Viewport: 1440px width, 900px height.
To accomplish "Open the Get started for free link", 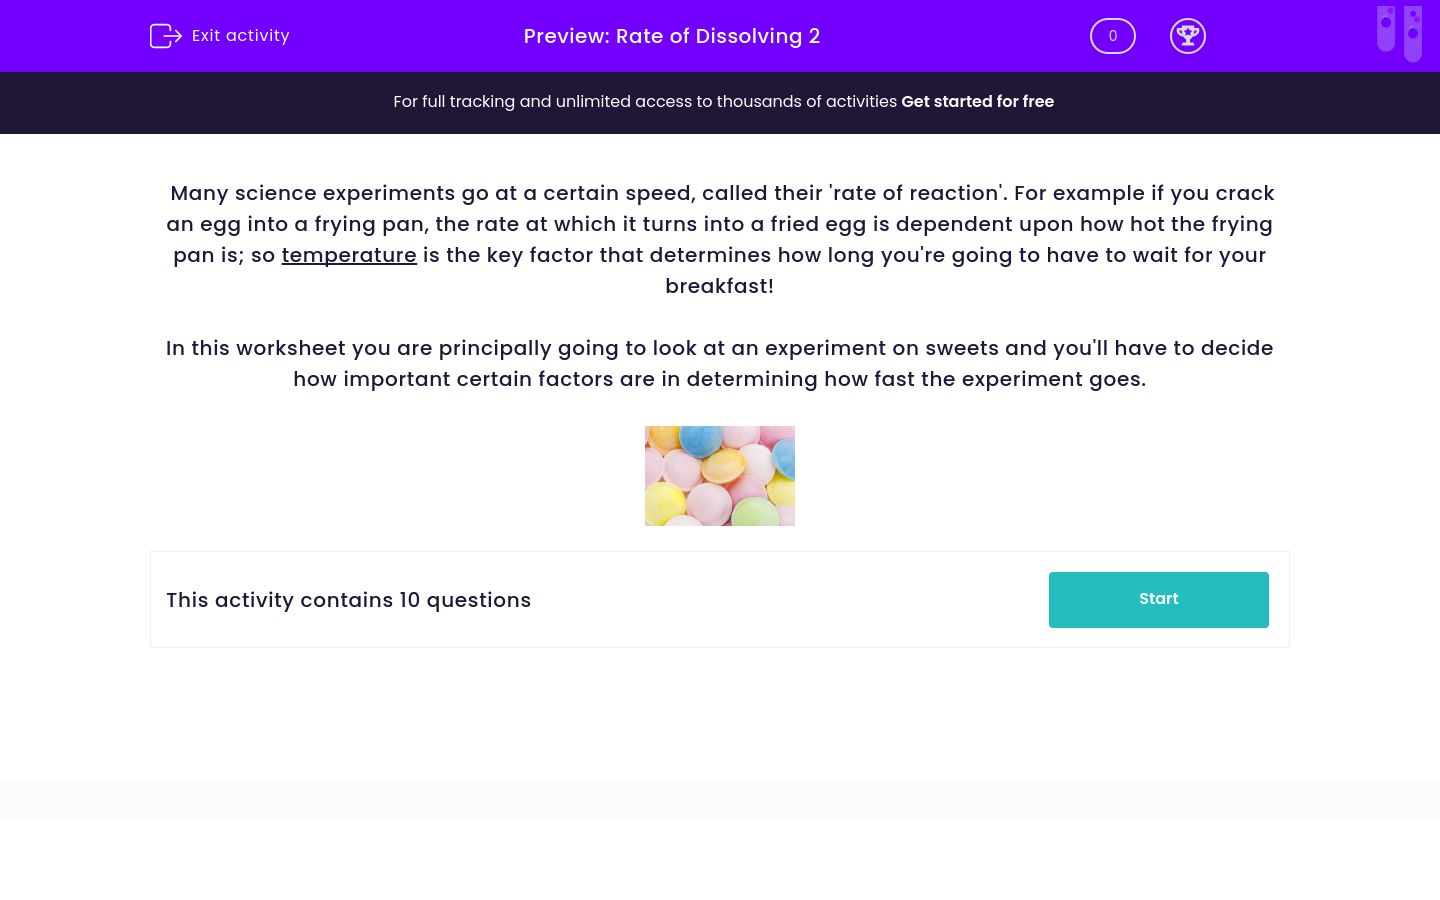I will tap(978, 101).
